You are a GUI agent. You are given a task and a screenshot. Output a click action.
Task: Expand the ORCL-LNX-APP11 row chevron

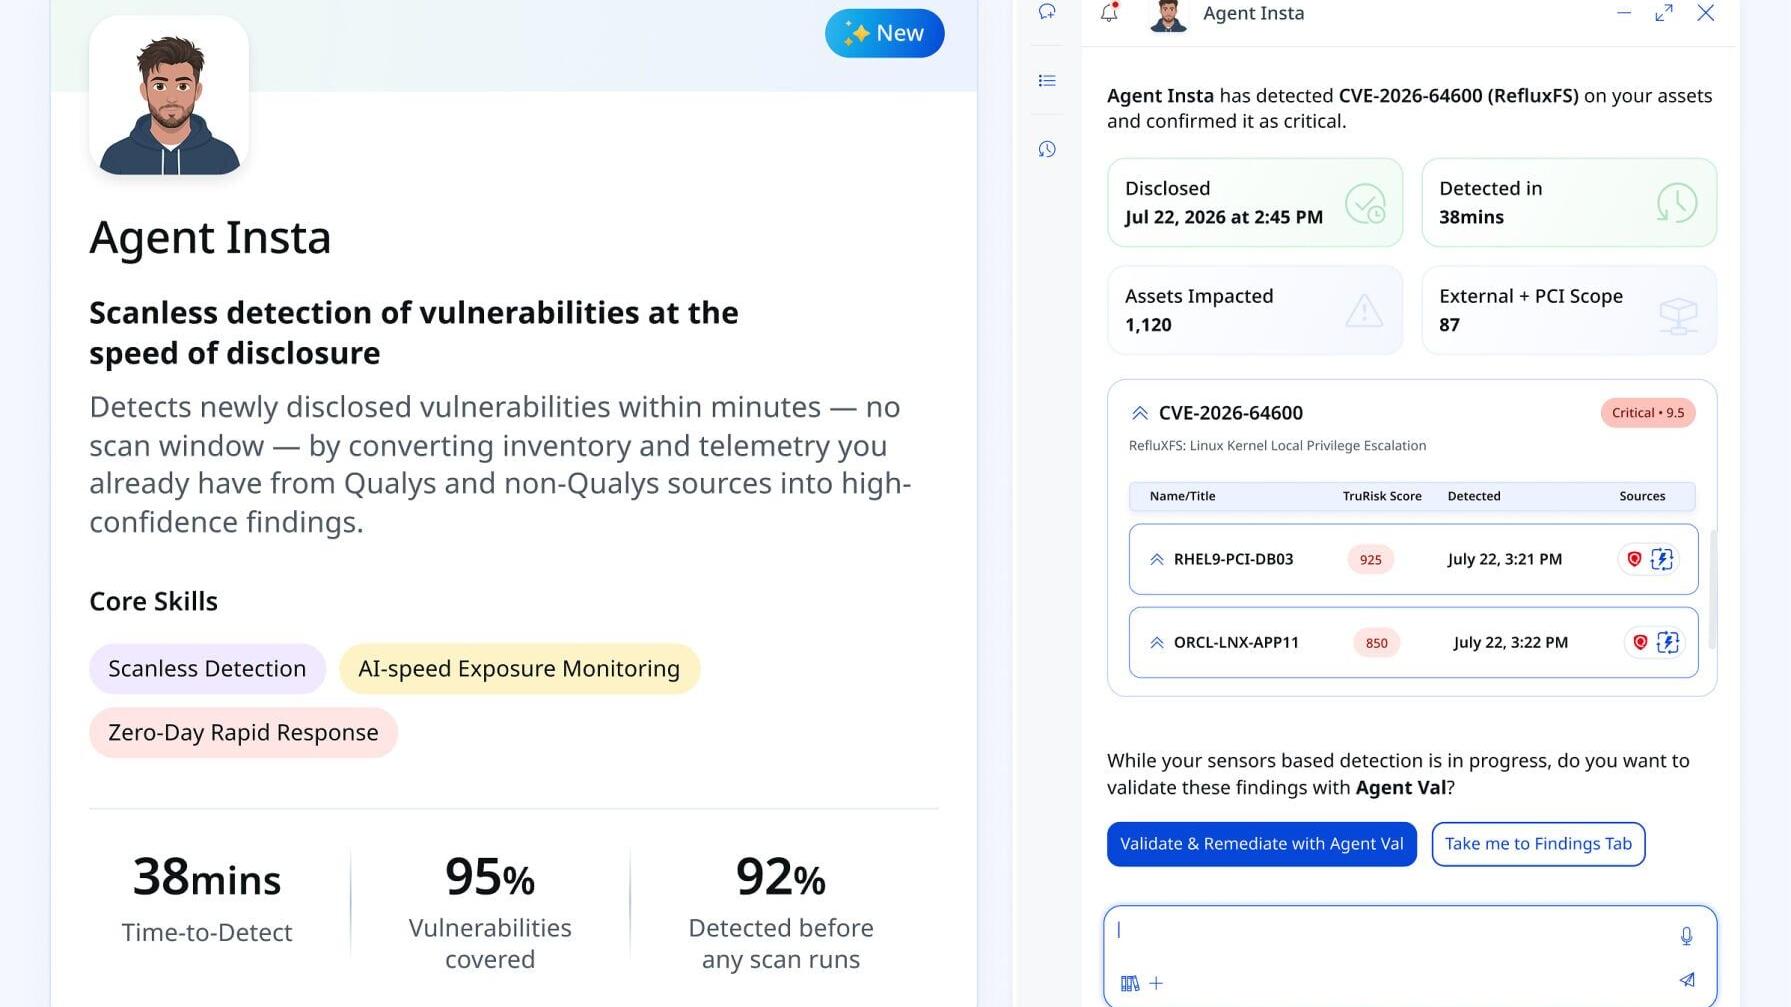coord(1157,643)
